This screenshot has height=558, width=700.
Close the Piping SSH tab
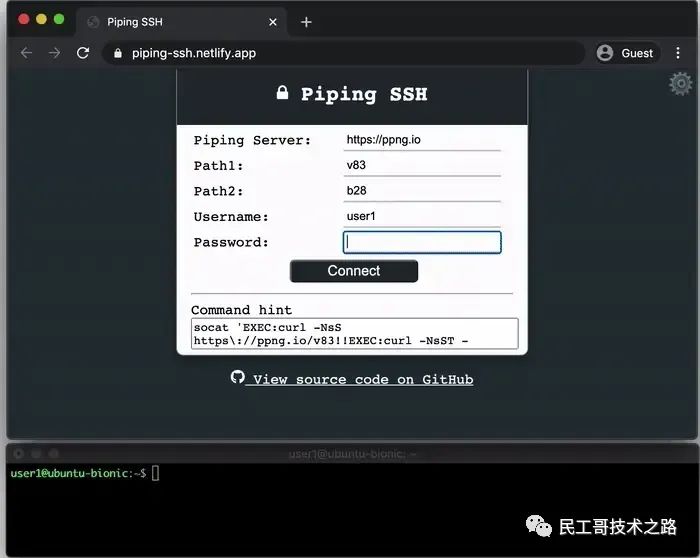pos(273,22)
